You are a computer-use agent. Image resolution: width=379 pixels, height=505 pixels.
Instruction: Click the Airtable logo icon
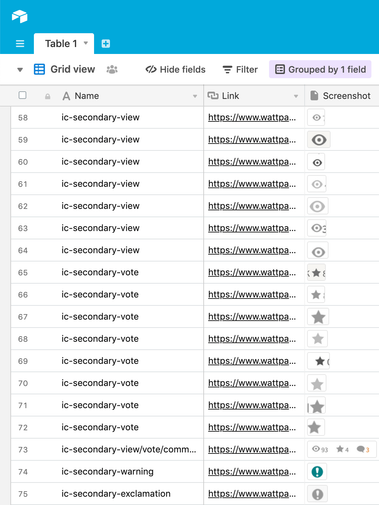(20, 16)
